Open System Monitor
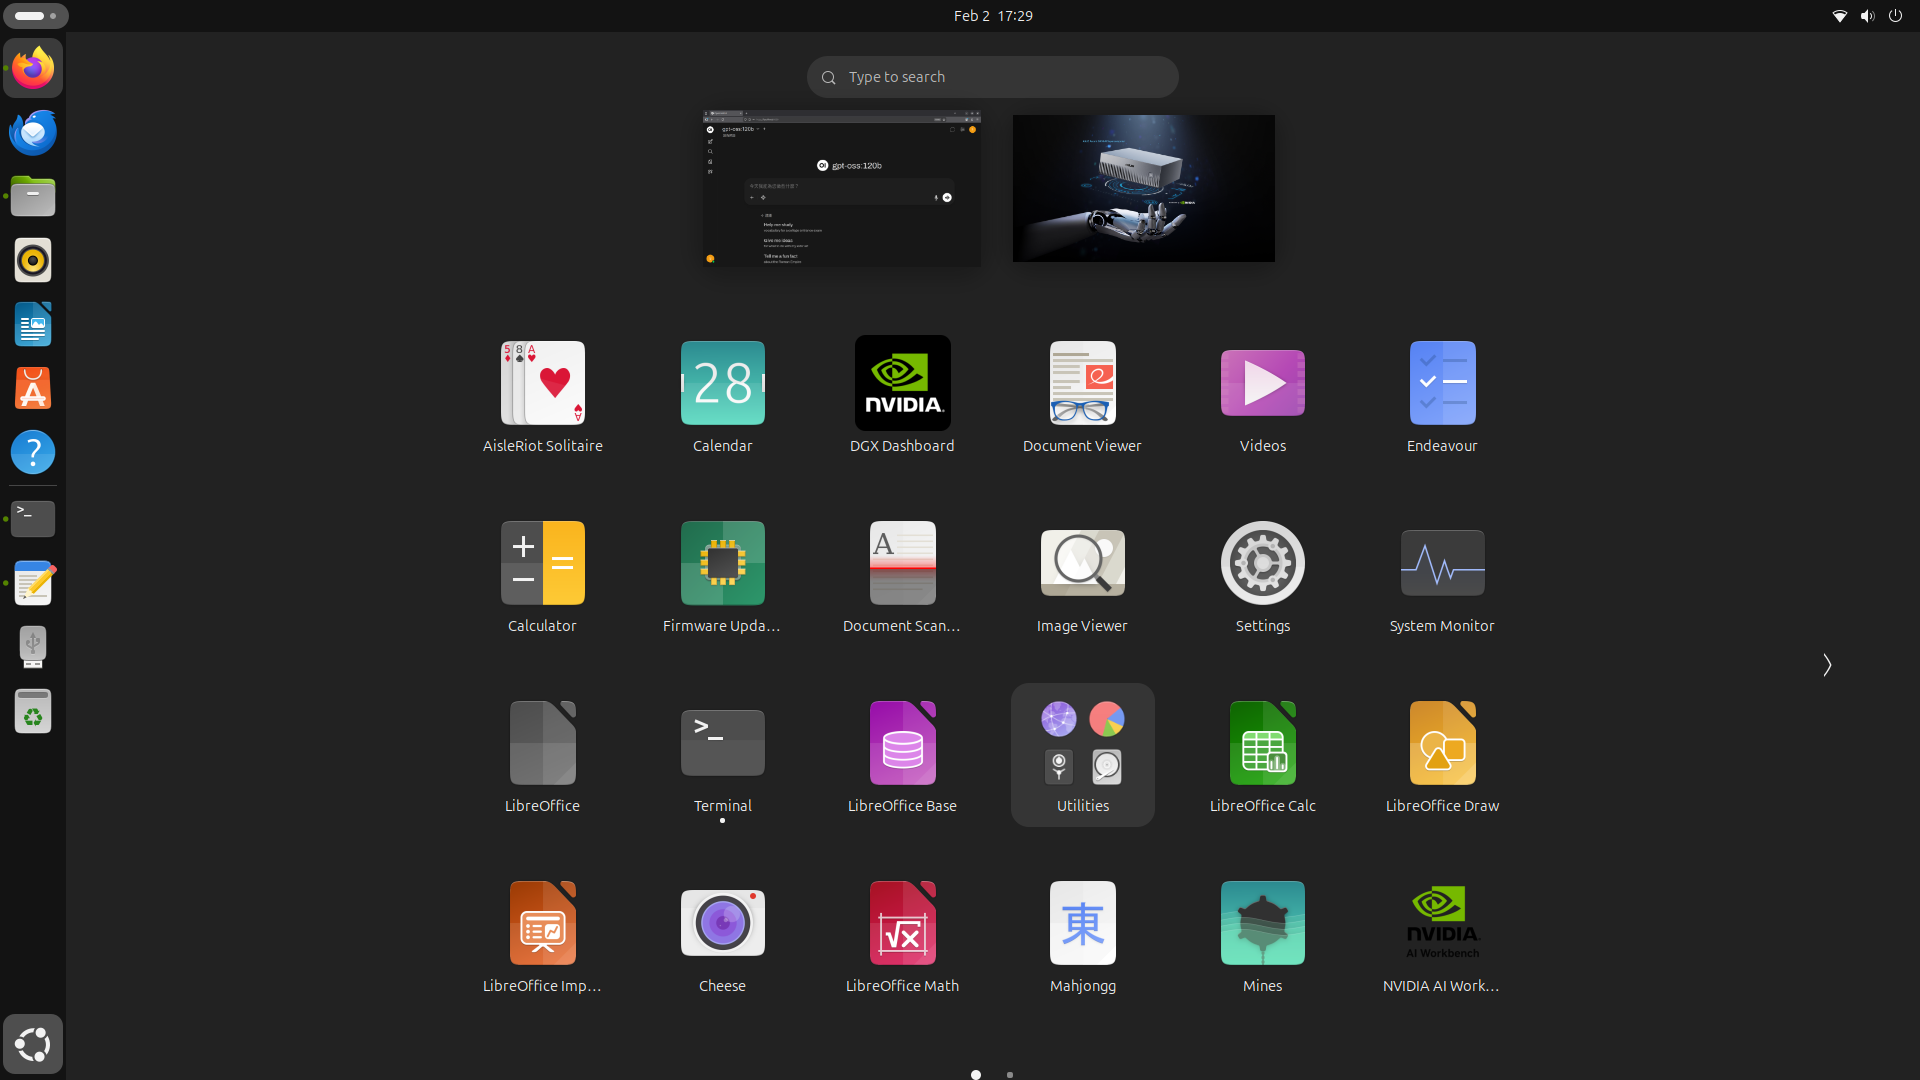This screenshot has height=1080, width=1920. [x=1442, y=575]
